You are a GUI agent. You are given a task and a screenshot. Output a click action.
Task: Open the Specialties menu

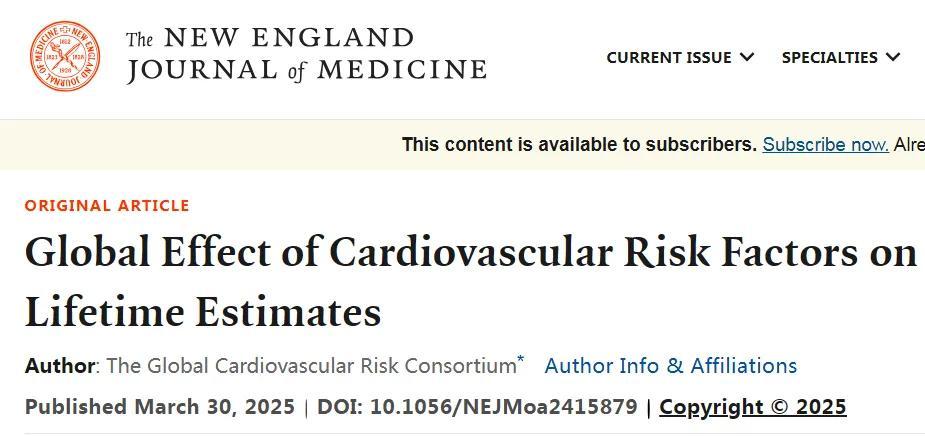[829, 58]
